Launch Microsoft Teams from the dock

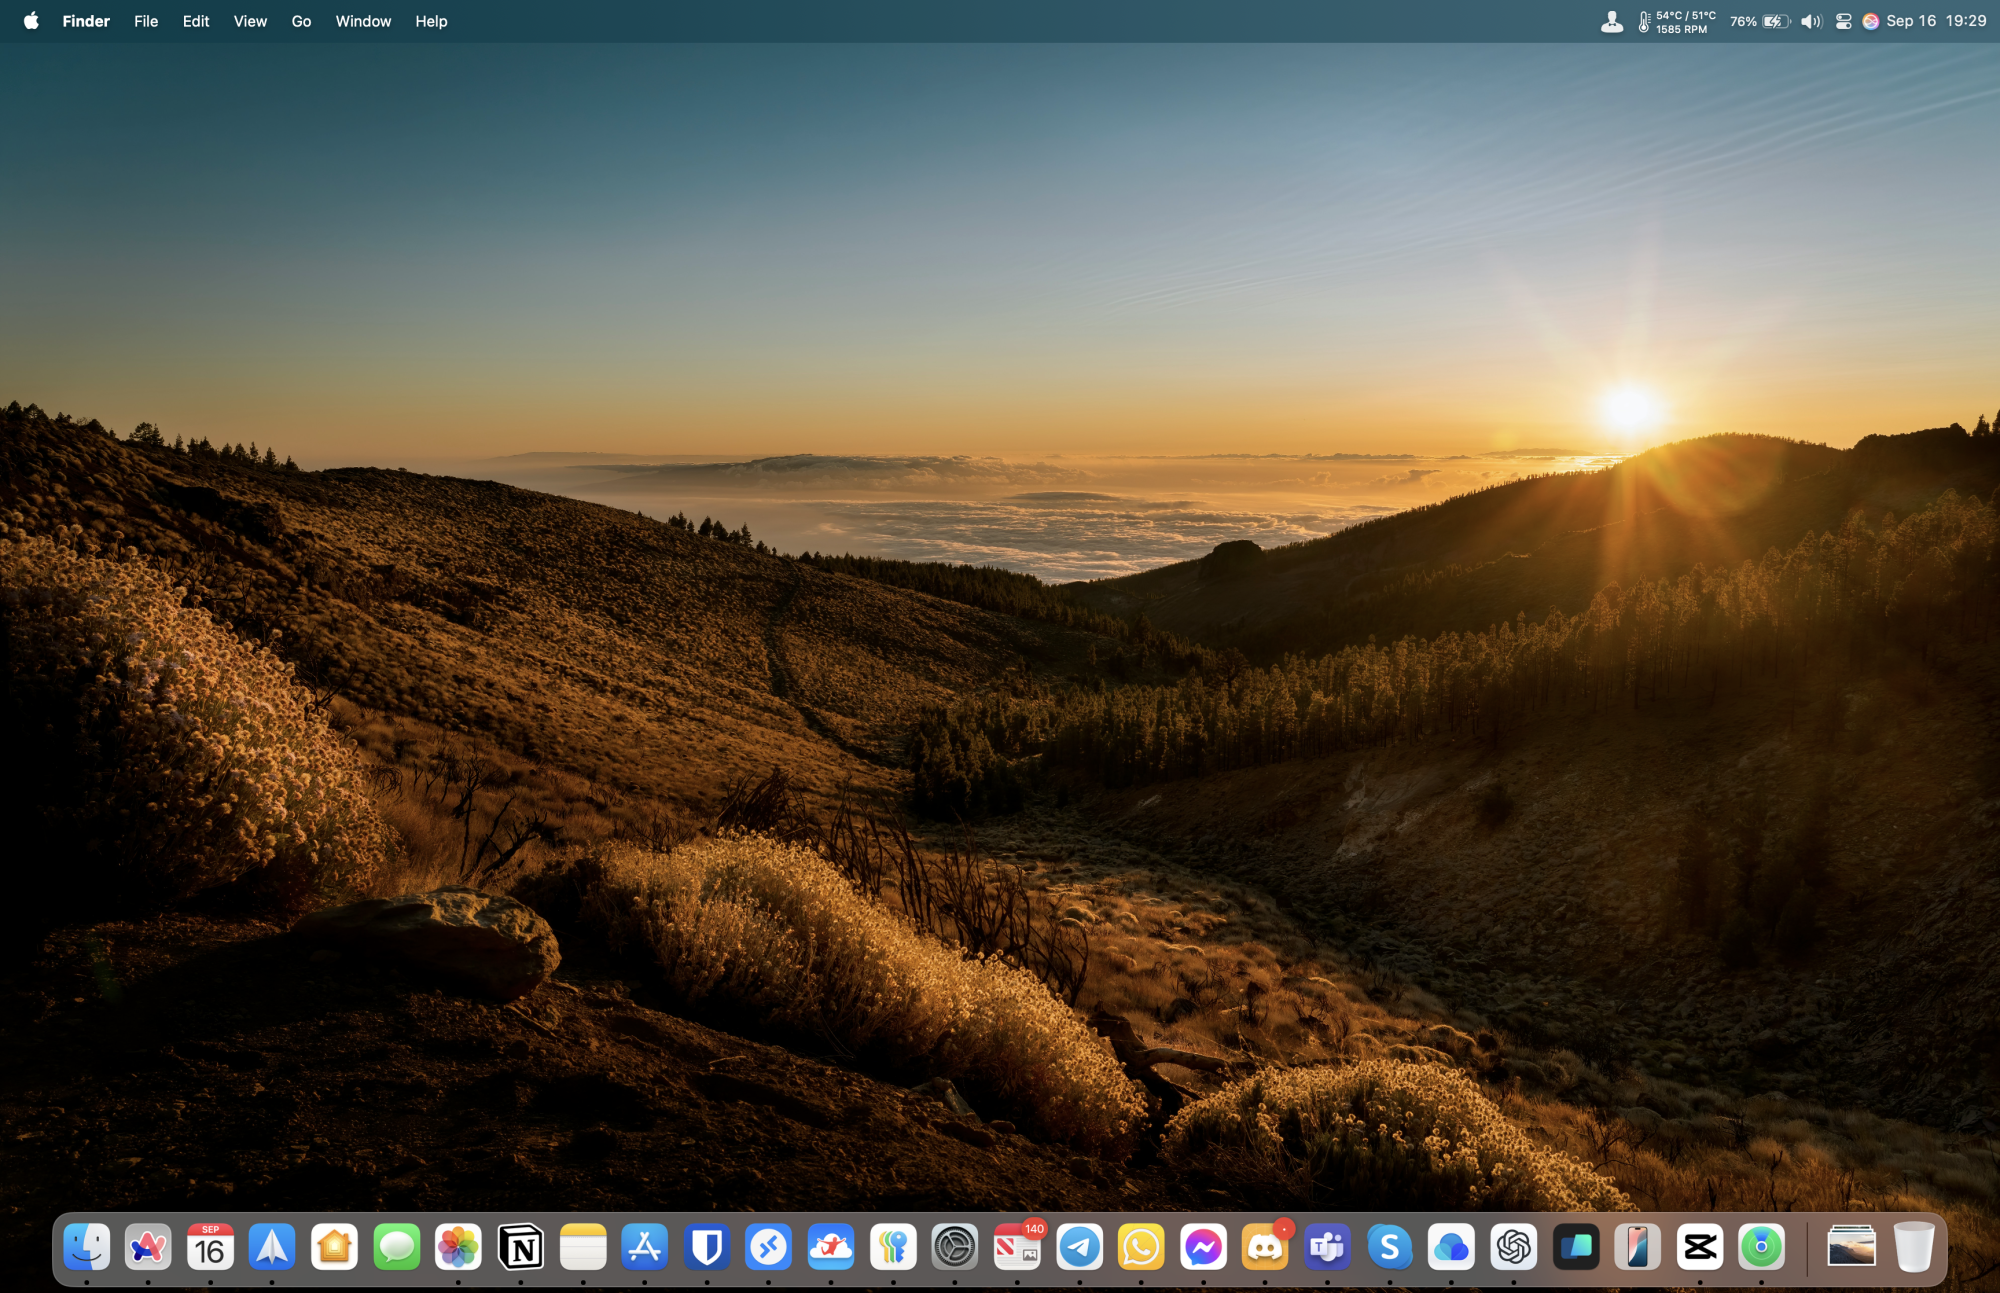pyautogui.click(x=1327, y=1247)
